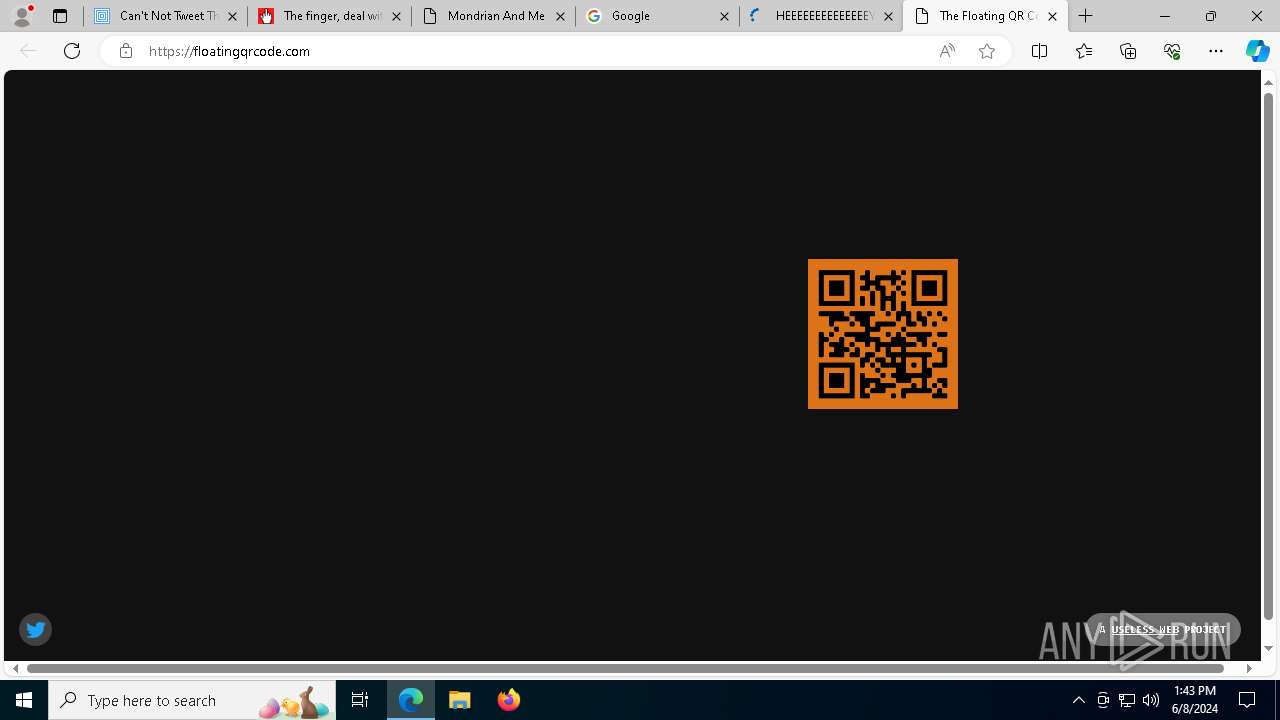
Task: Click the vertical scrollbar up arrow
Action: click(1268, 82)
